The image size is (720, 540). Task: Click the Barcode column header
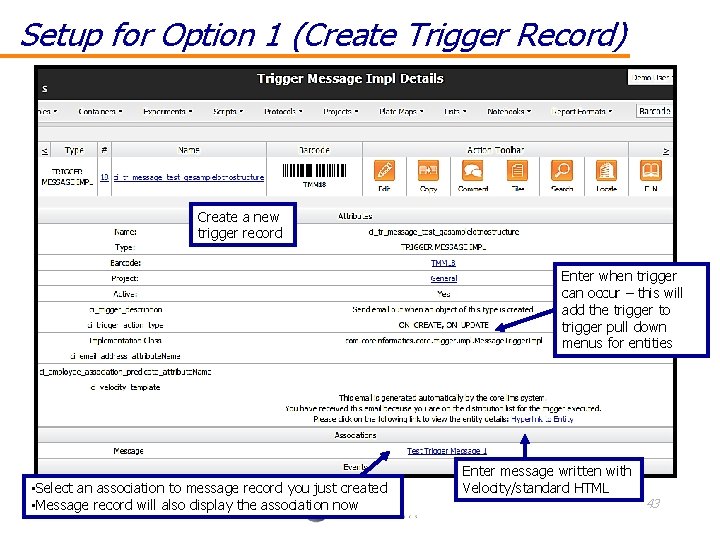(314, 150)
